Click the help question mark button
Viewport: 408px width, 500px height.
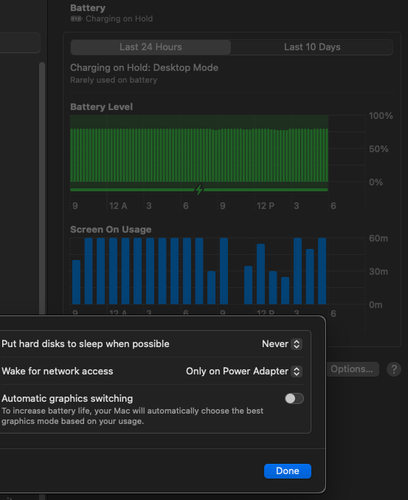pyautogui.click(x=394, y=369)
